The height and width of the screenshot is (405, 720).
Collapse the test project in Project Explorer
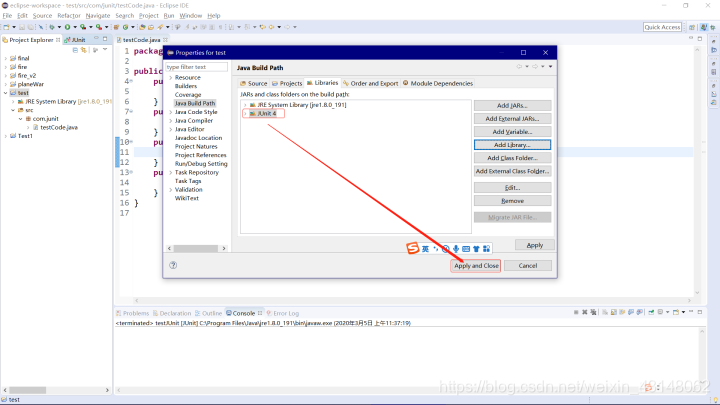click(6, 93)
